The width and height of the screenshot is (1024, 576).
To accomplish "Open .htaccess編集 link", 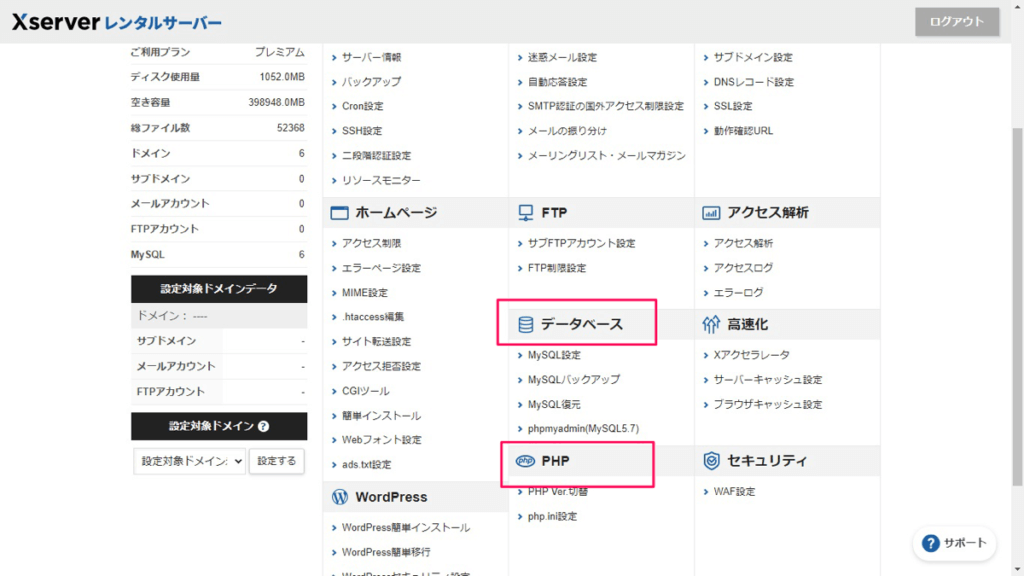I will point(373,317).
